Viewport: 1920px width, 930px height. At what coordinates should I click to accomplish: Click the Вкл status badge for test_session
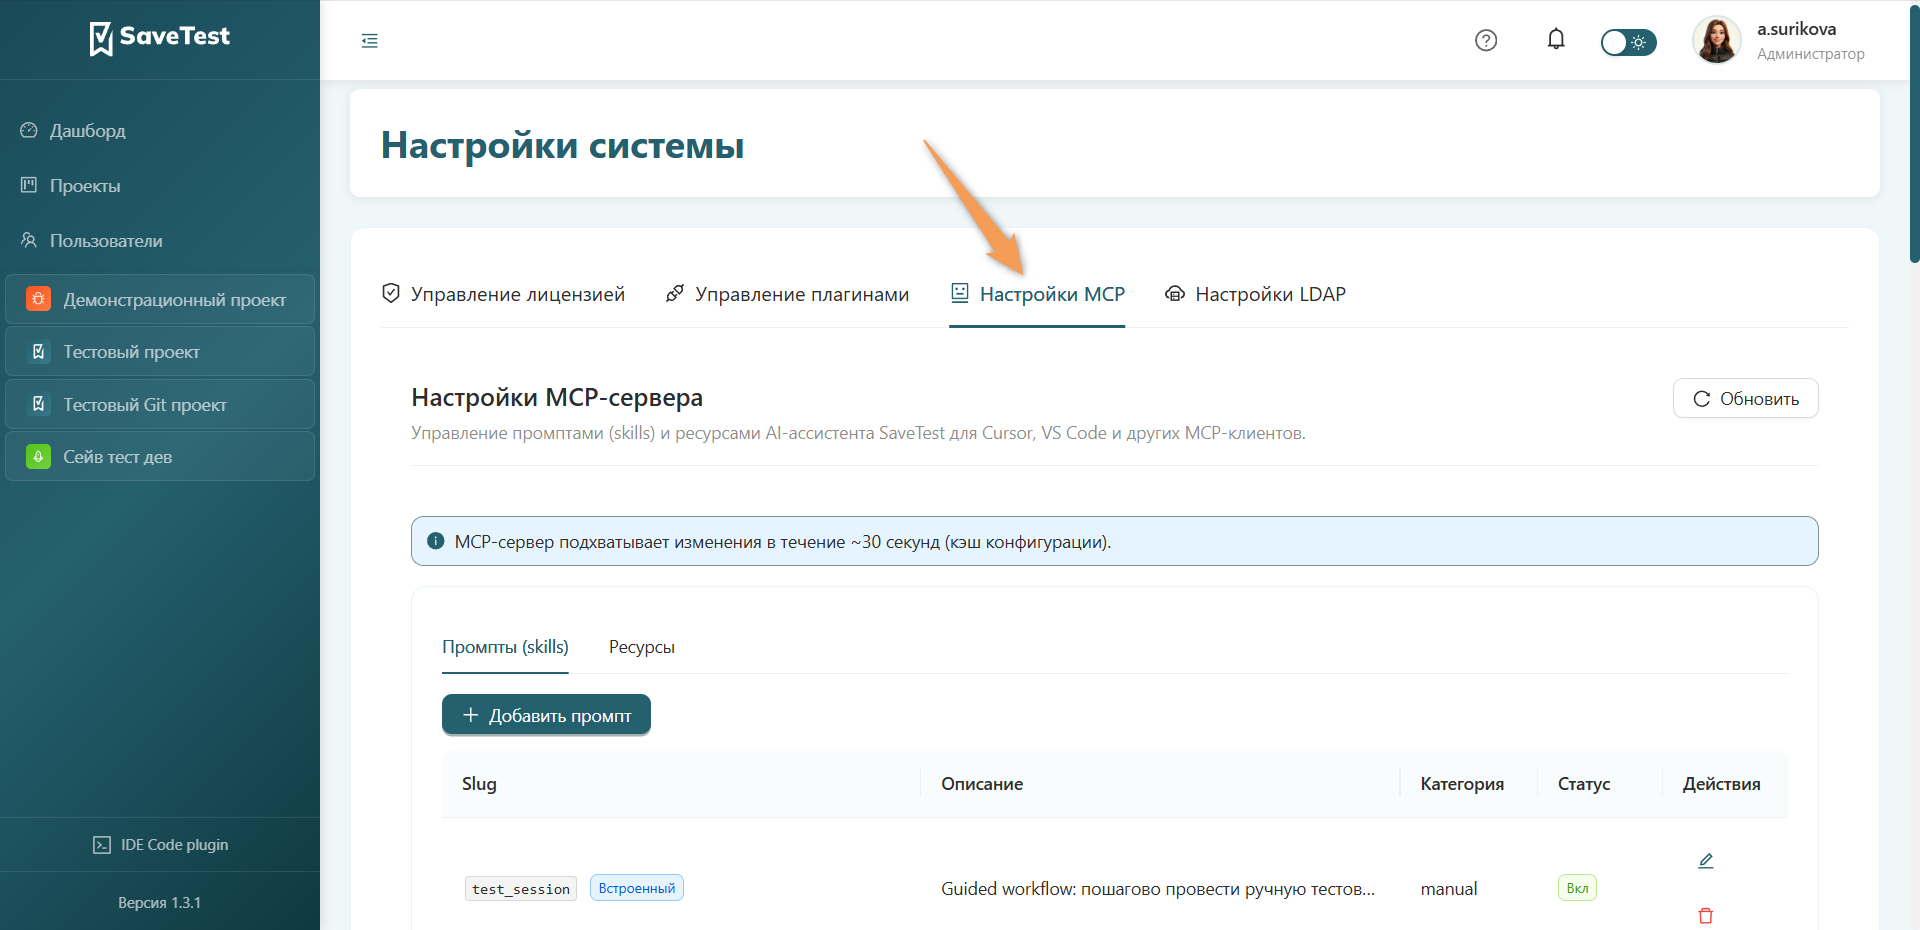coord(1577,888)
